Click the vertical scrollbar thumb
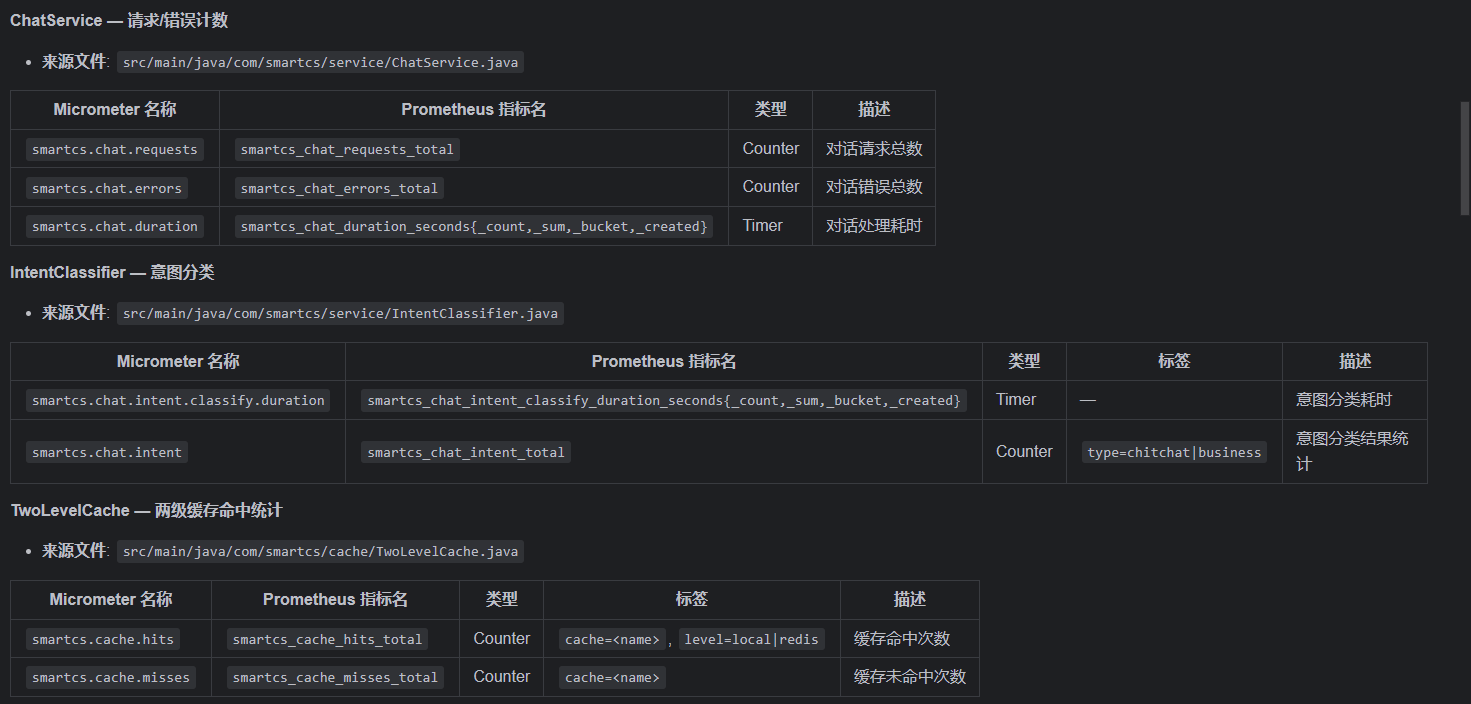 point(1464,157)
